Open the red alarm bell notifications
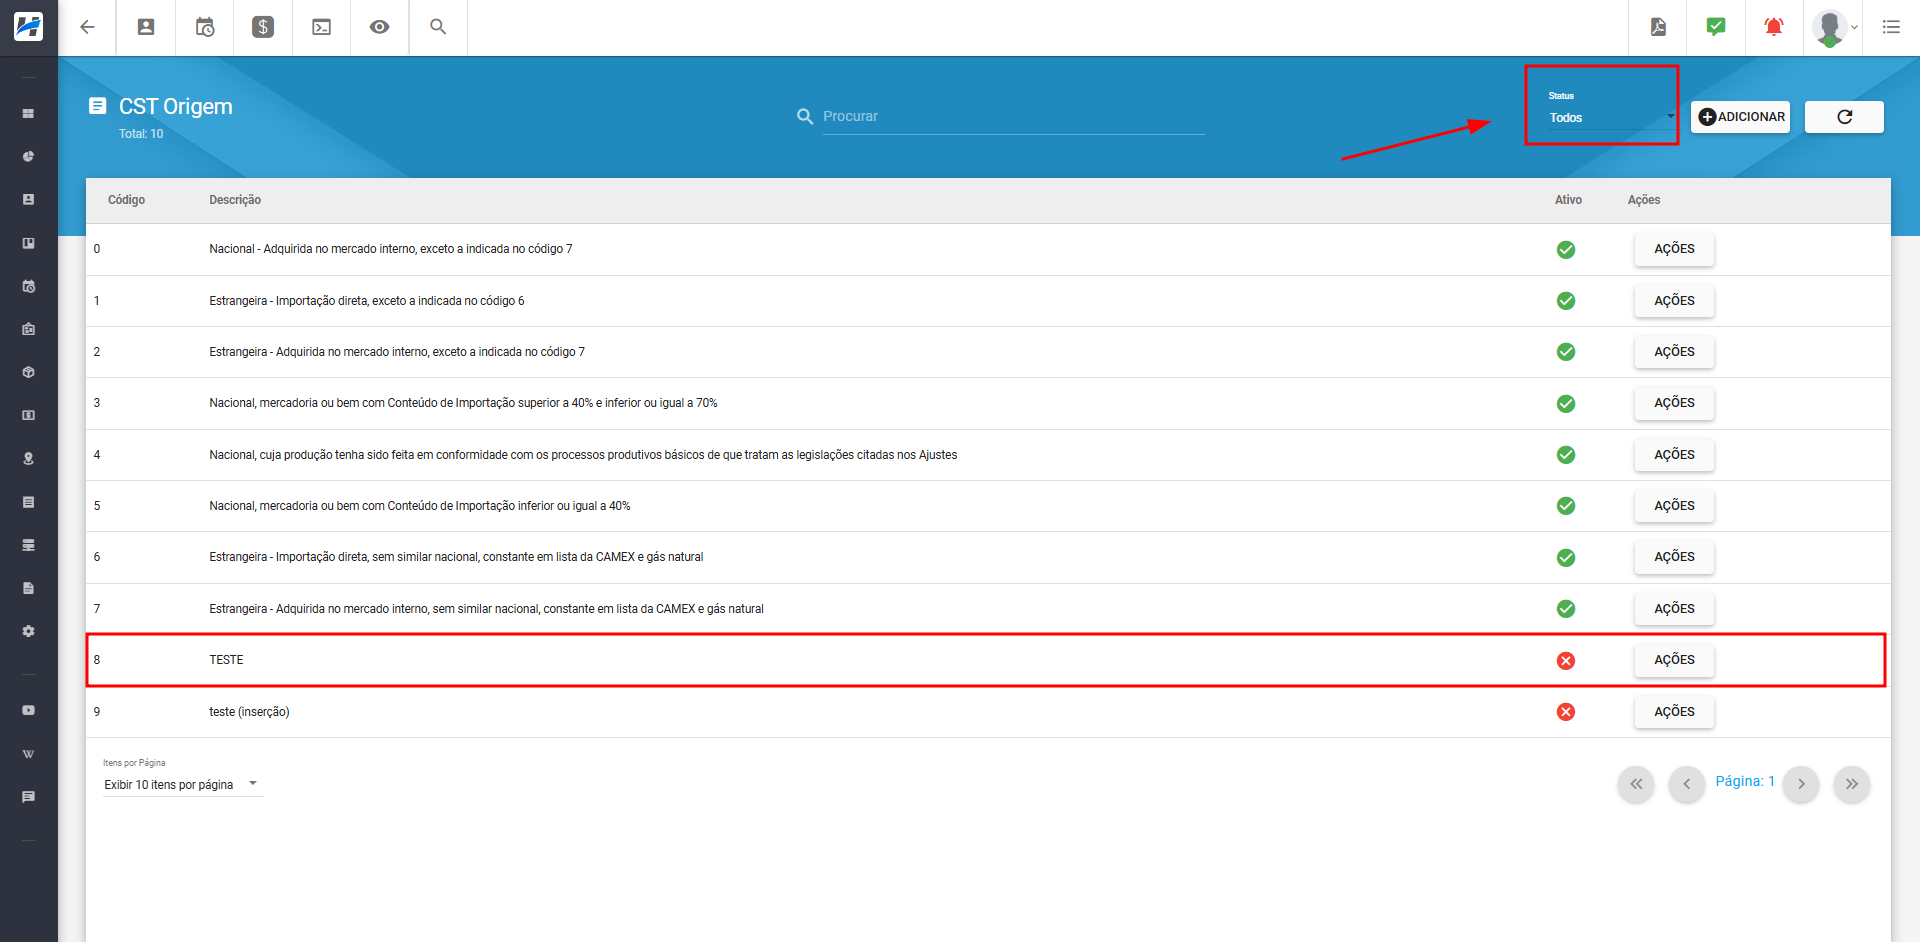This screenshot has height=942, width=1920. click(x=1774, y=27)
